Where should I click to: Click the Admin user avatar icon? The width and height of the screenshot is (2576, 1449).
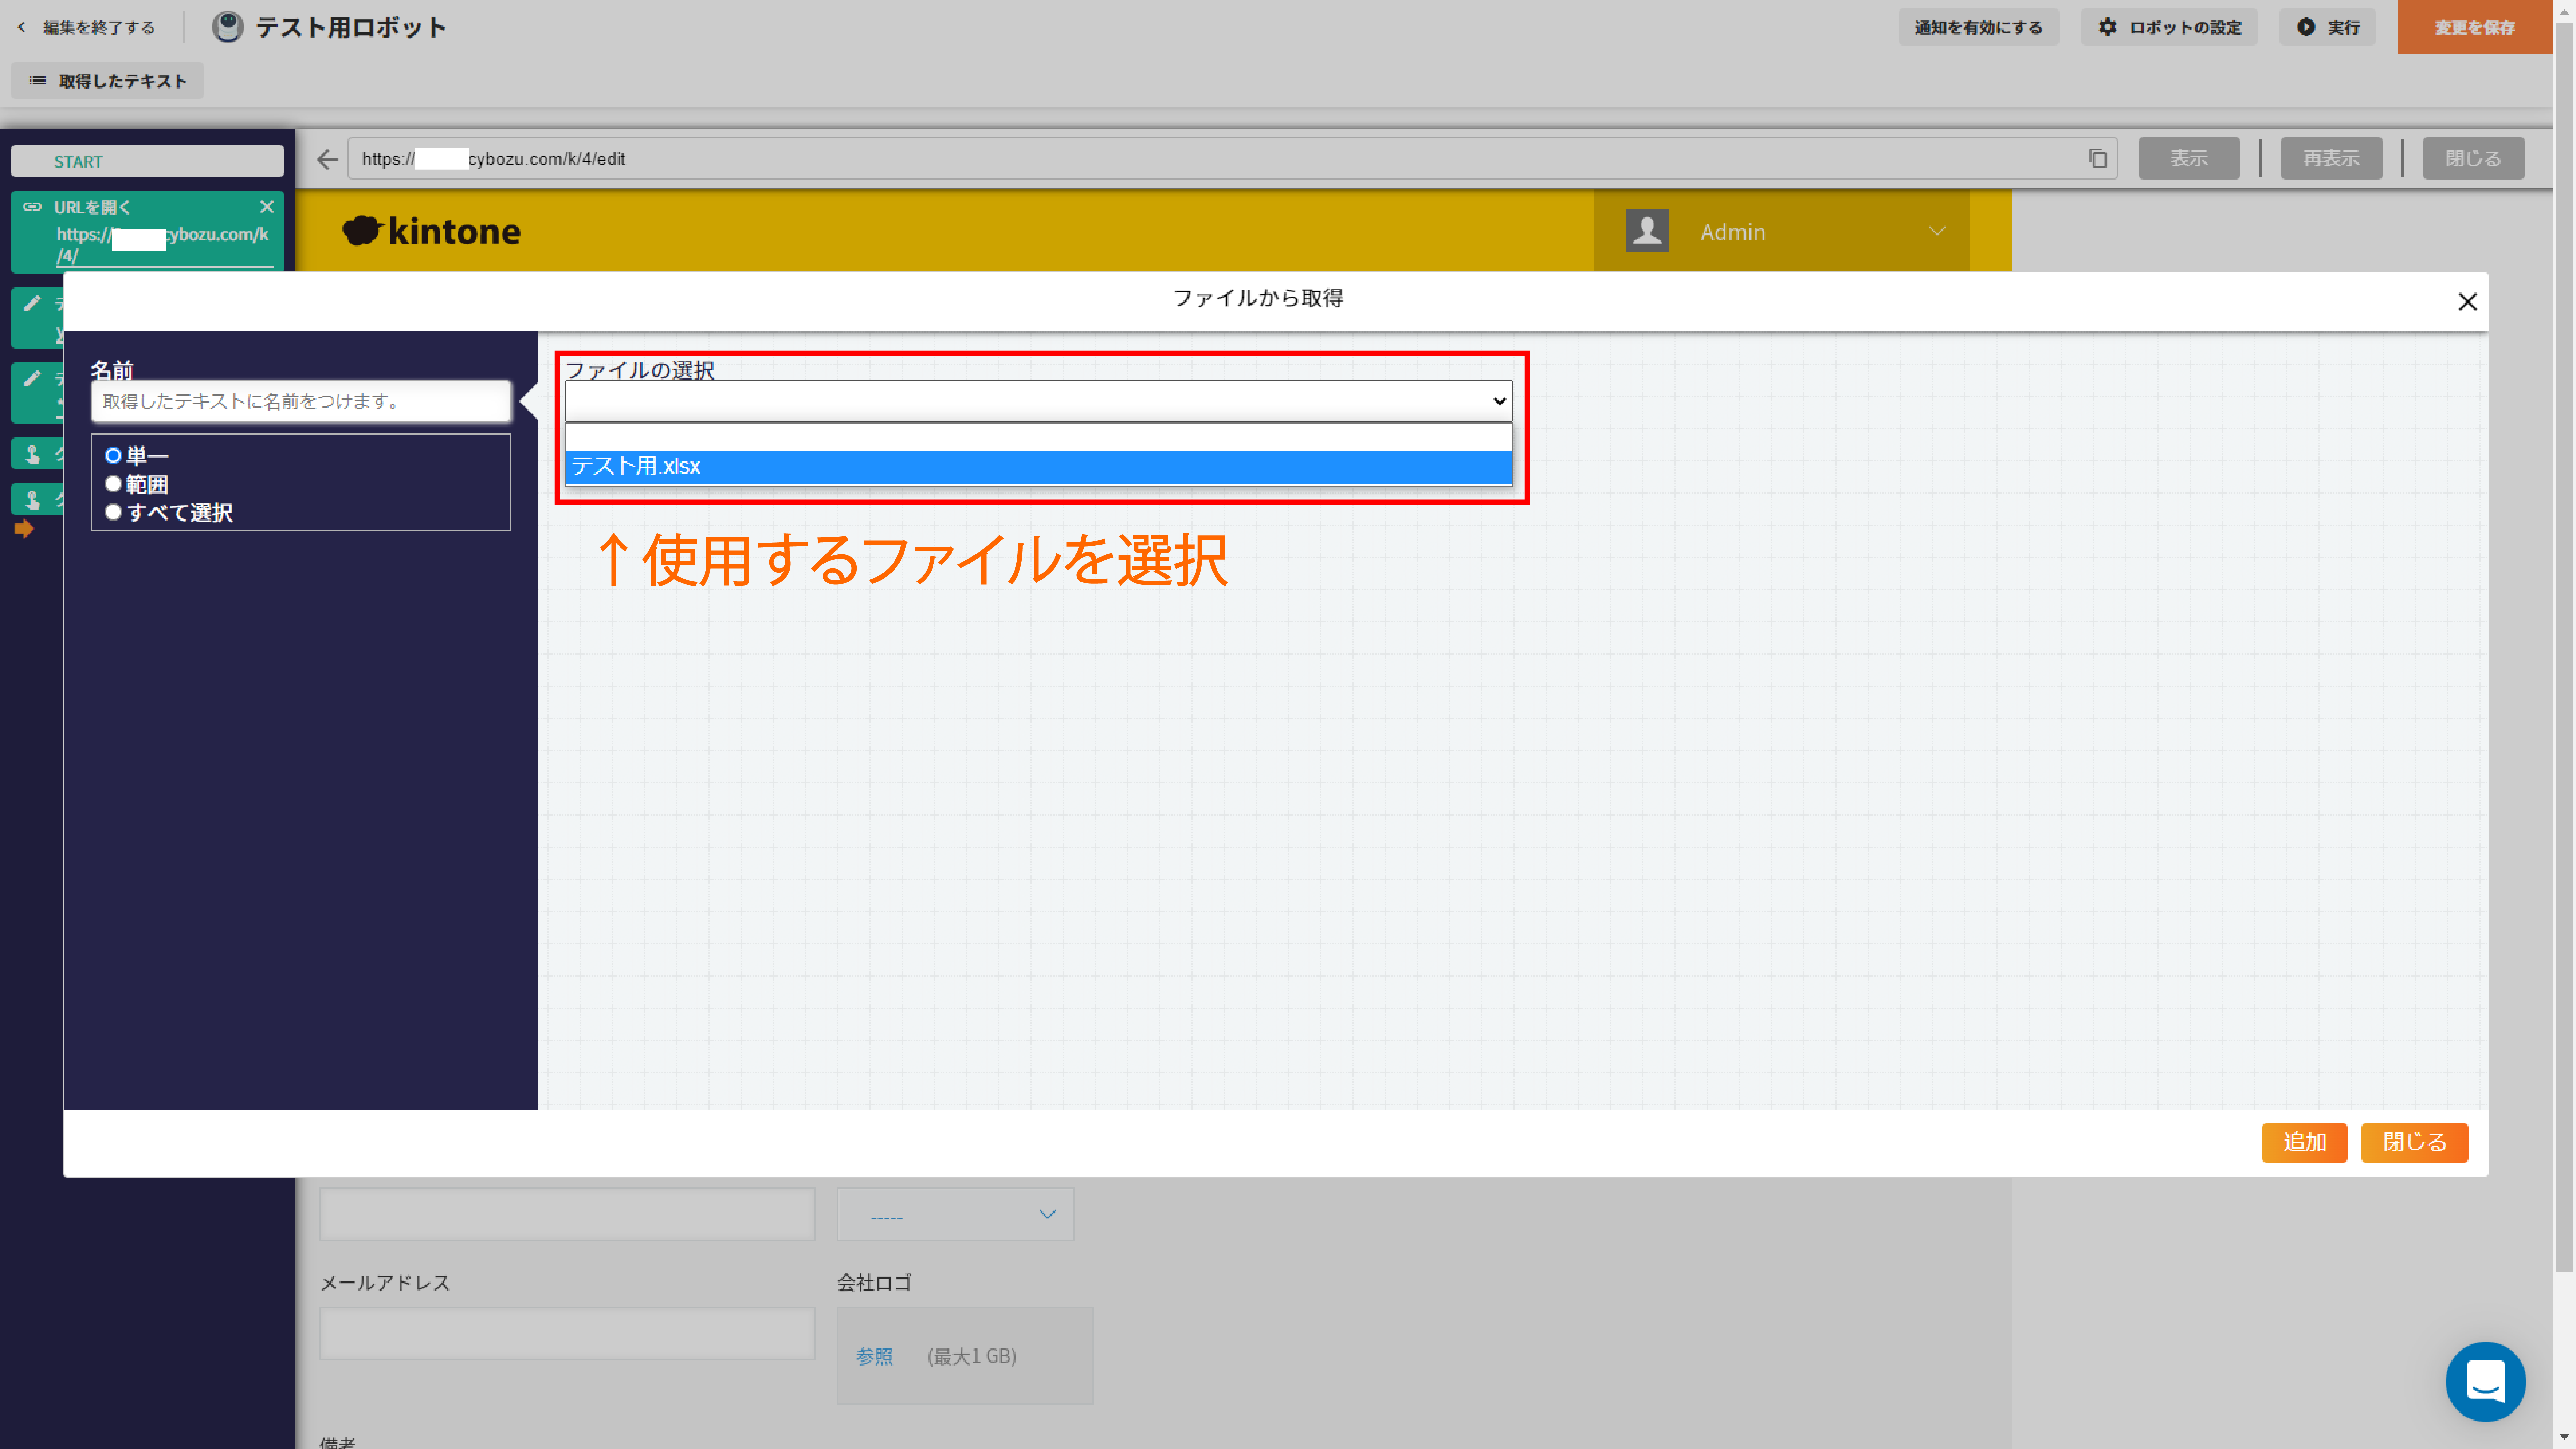point(1647,231)
